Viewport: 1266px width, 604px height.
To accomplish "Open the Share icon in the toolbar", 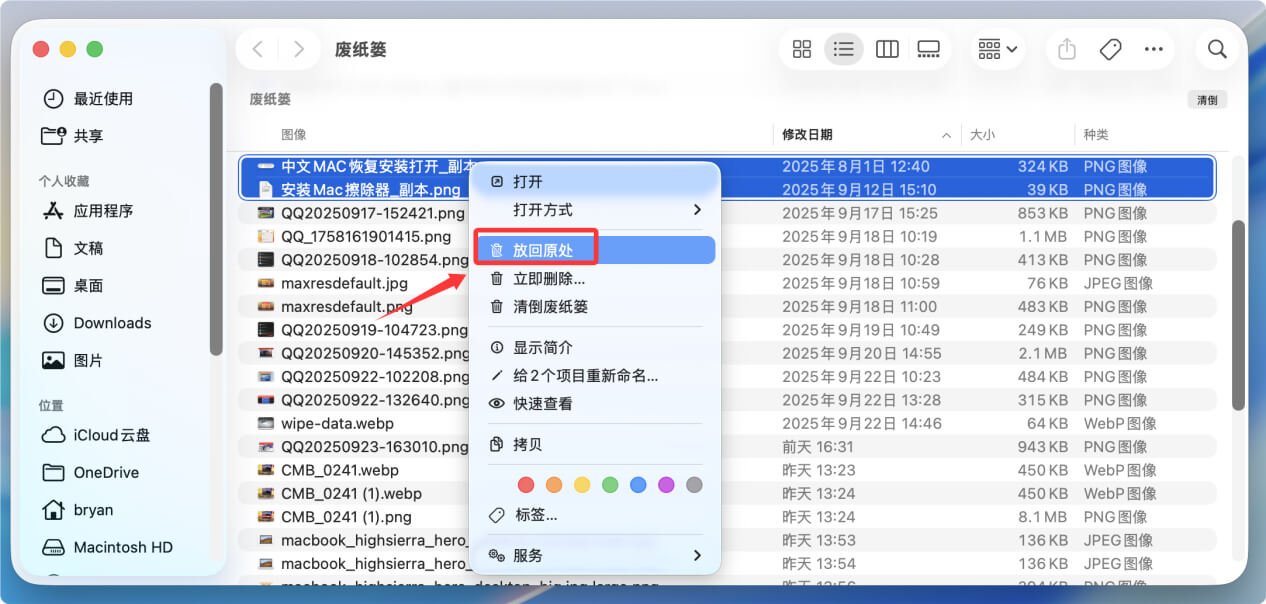I will [x=1065, y=48].
